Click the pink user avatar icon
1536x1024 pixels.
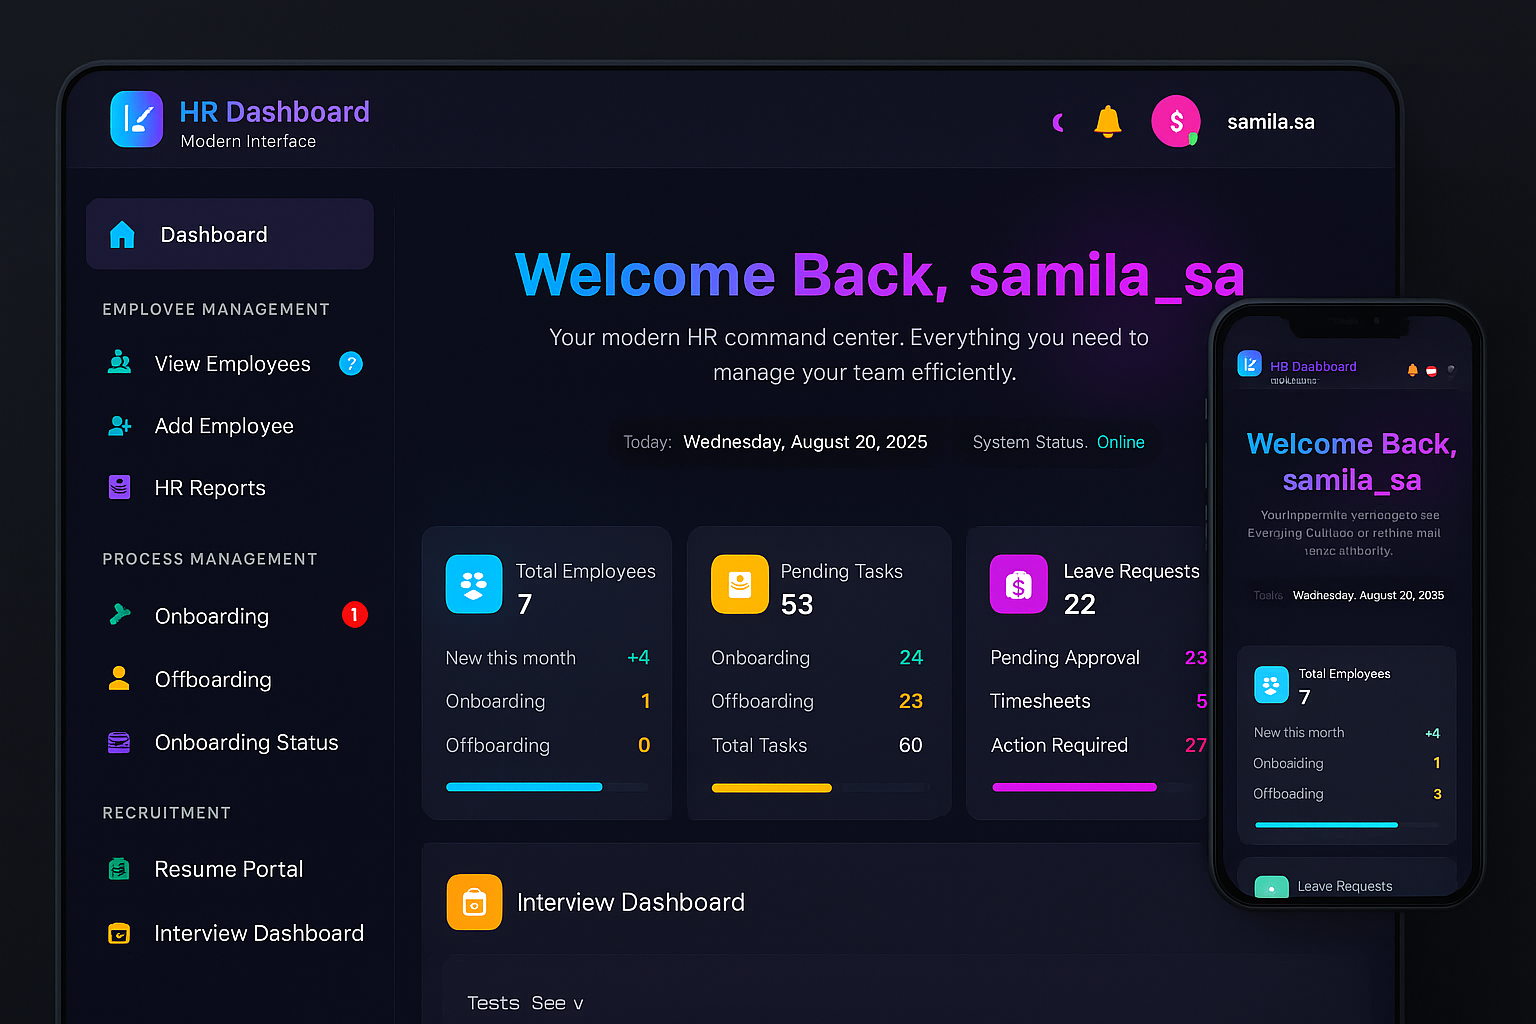[1175, 121]
